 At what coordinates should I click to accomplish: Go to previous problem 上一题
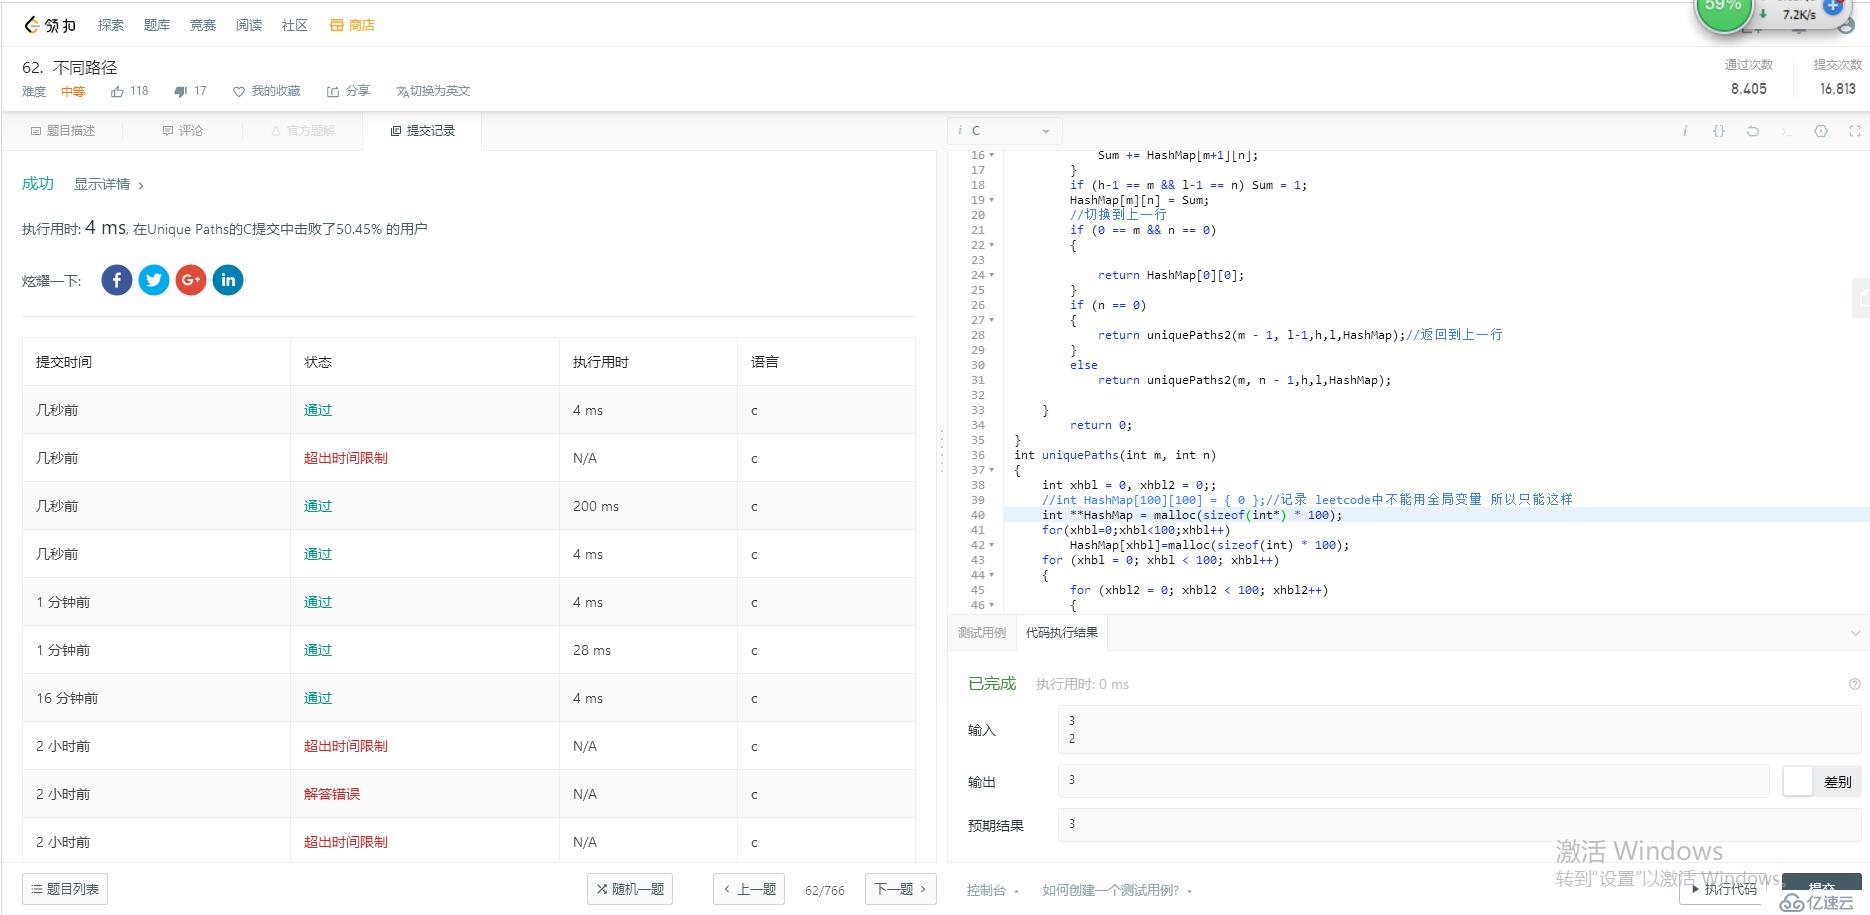coord(749,889)
